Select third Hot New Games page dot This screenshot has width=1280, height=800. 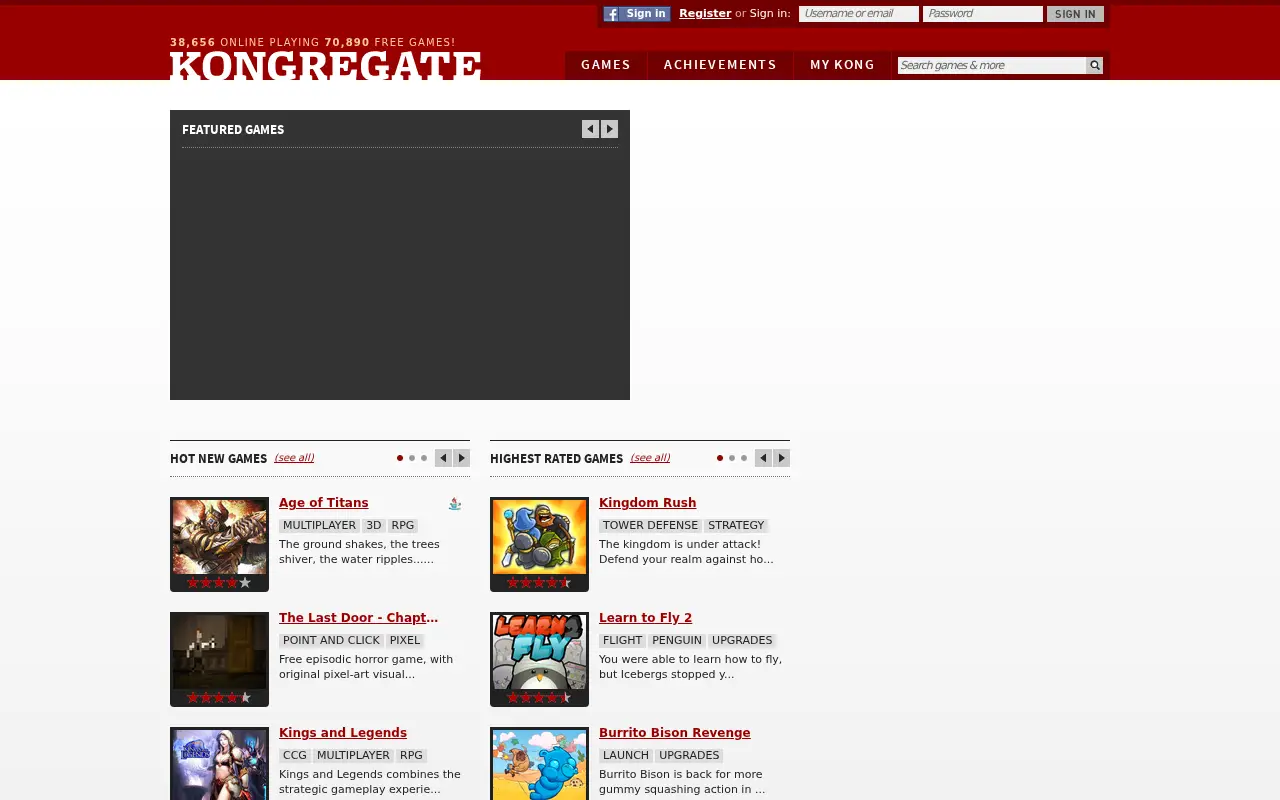point(424,458)
